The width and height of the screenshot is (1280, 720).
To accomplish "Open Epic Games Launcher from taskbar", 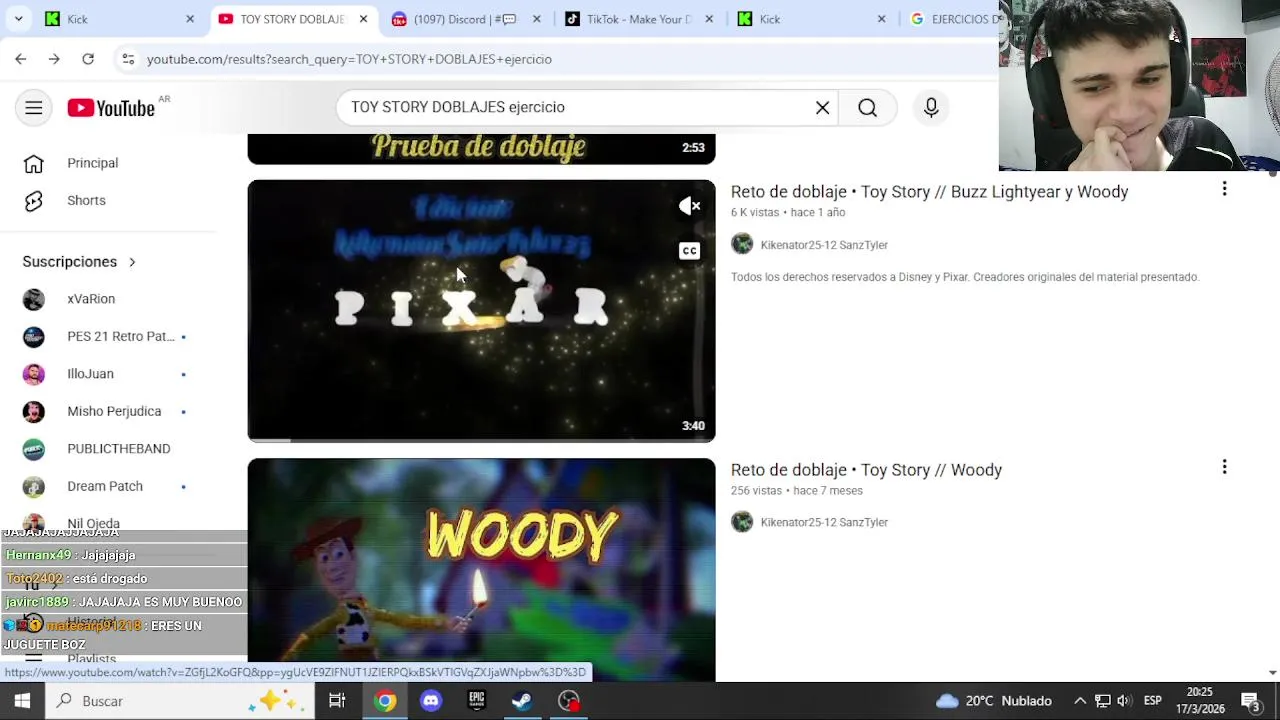I will point(477,701).
